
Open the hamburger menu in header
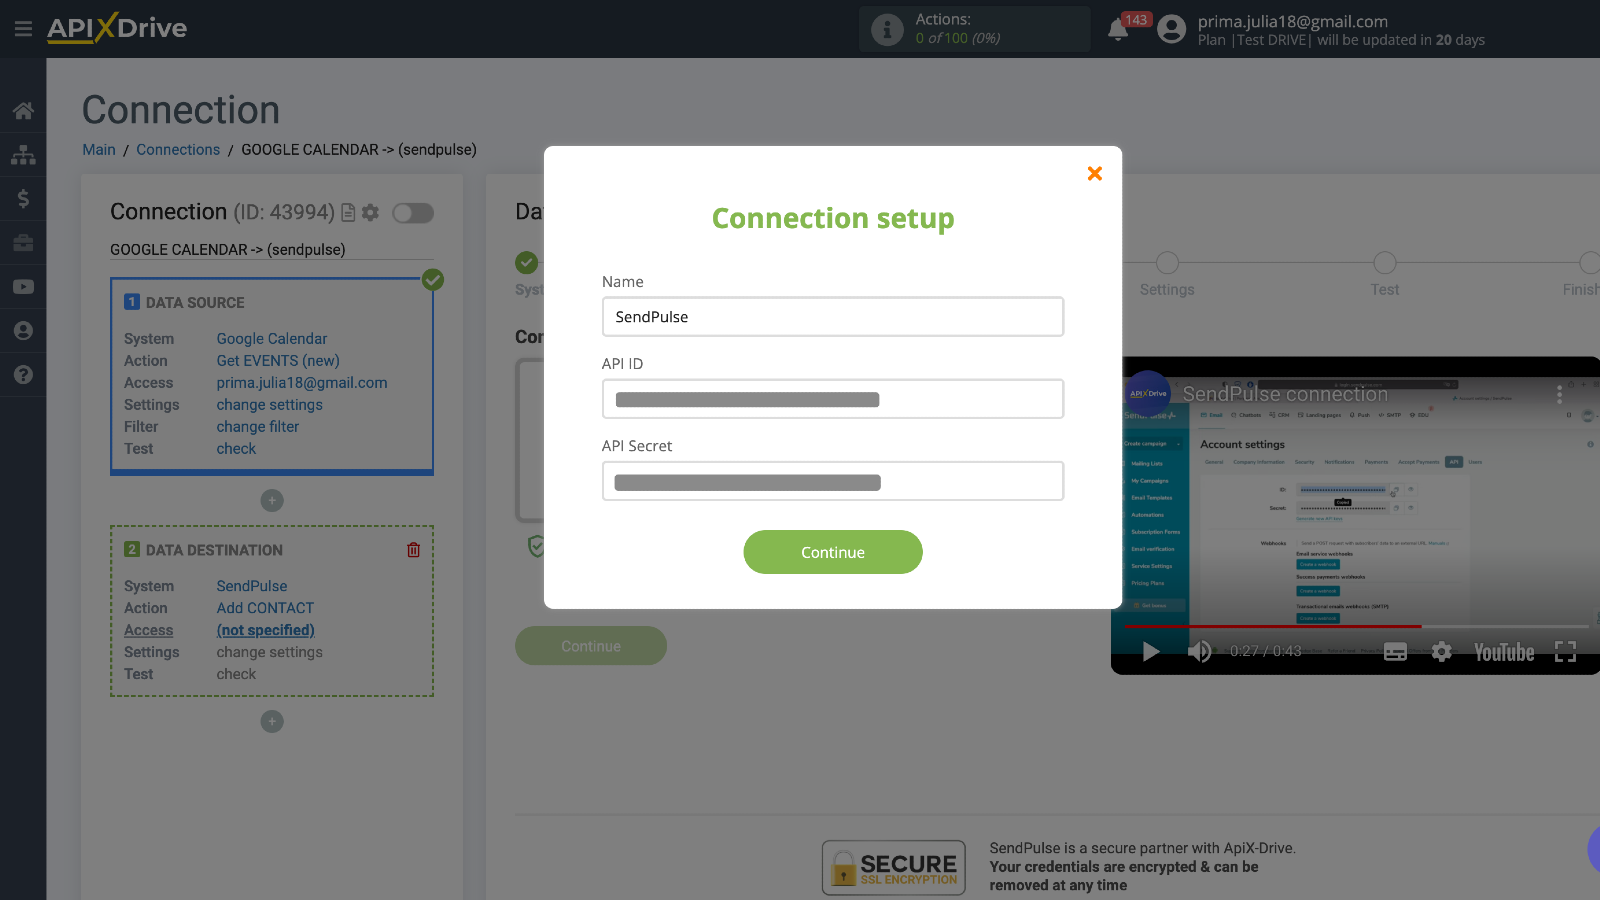pos(23,29)
